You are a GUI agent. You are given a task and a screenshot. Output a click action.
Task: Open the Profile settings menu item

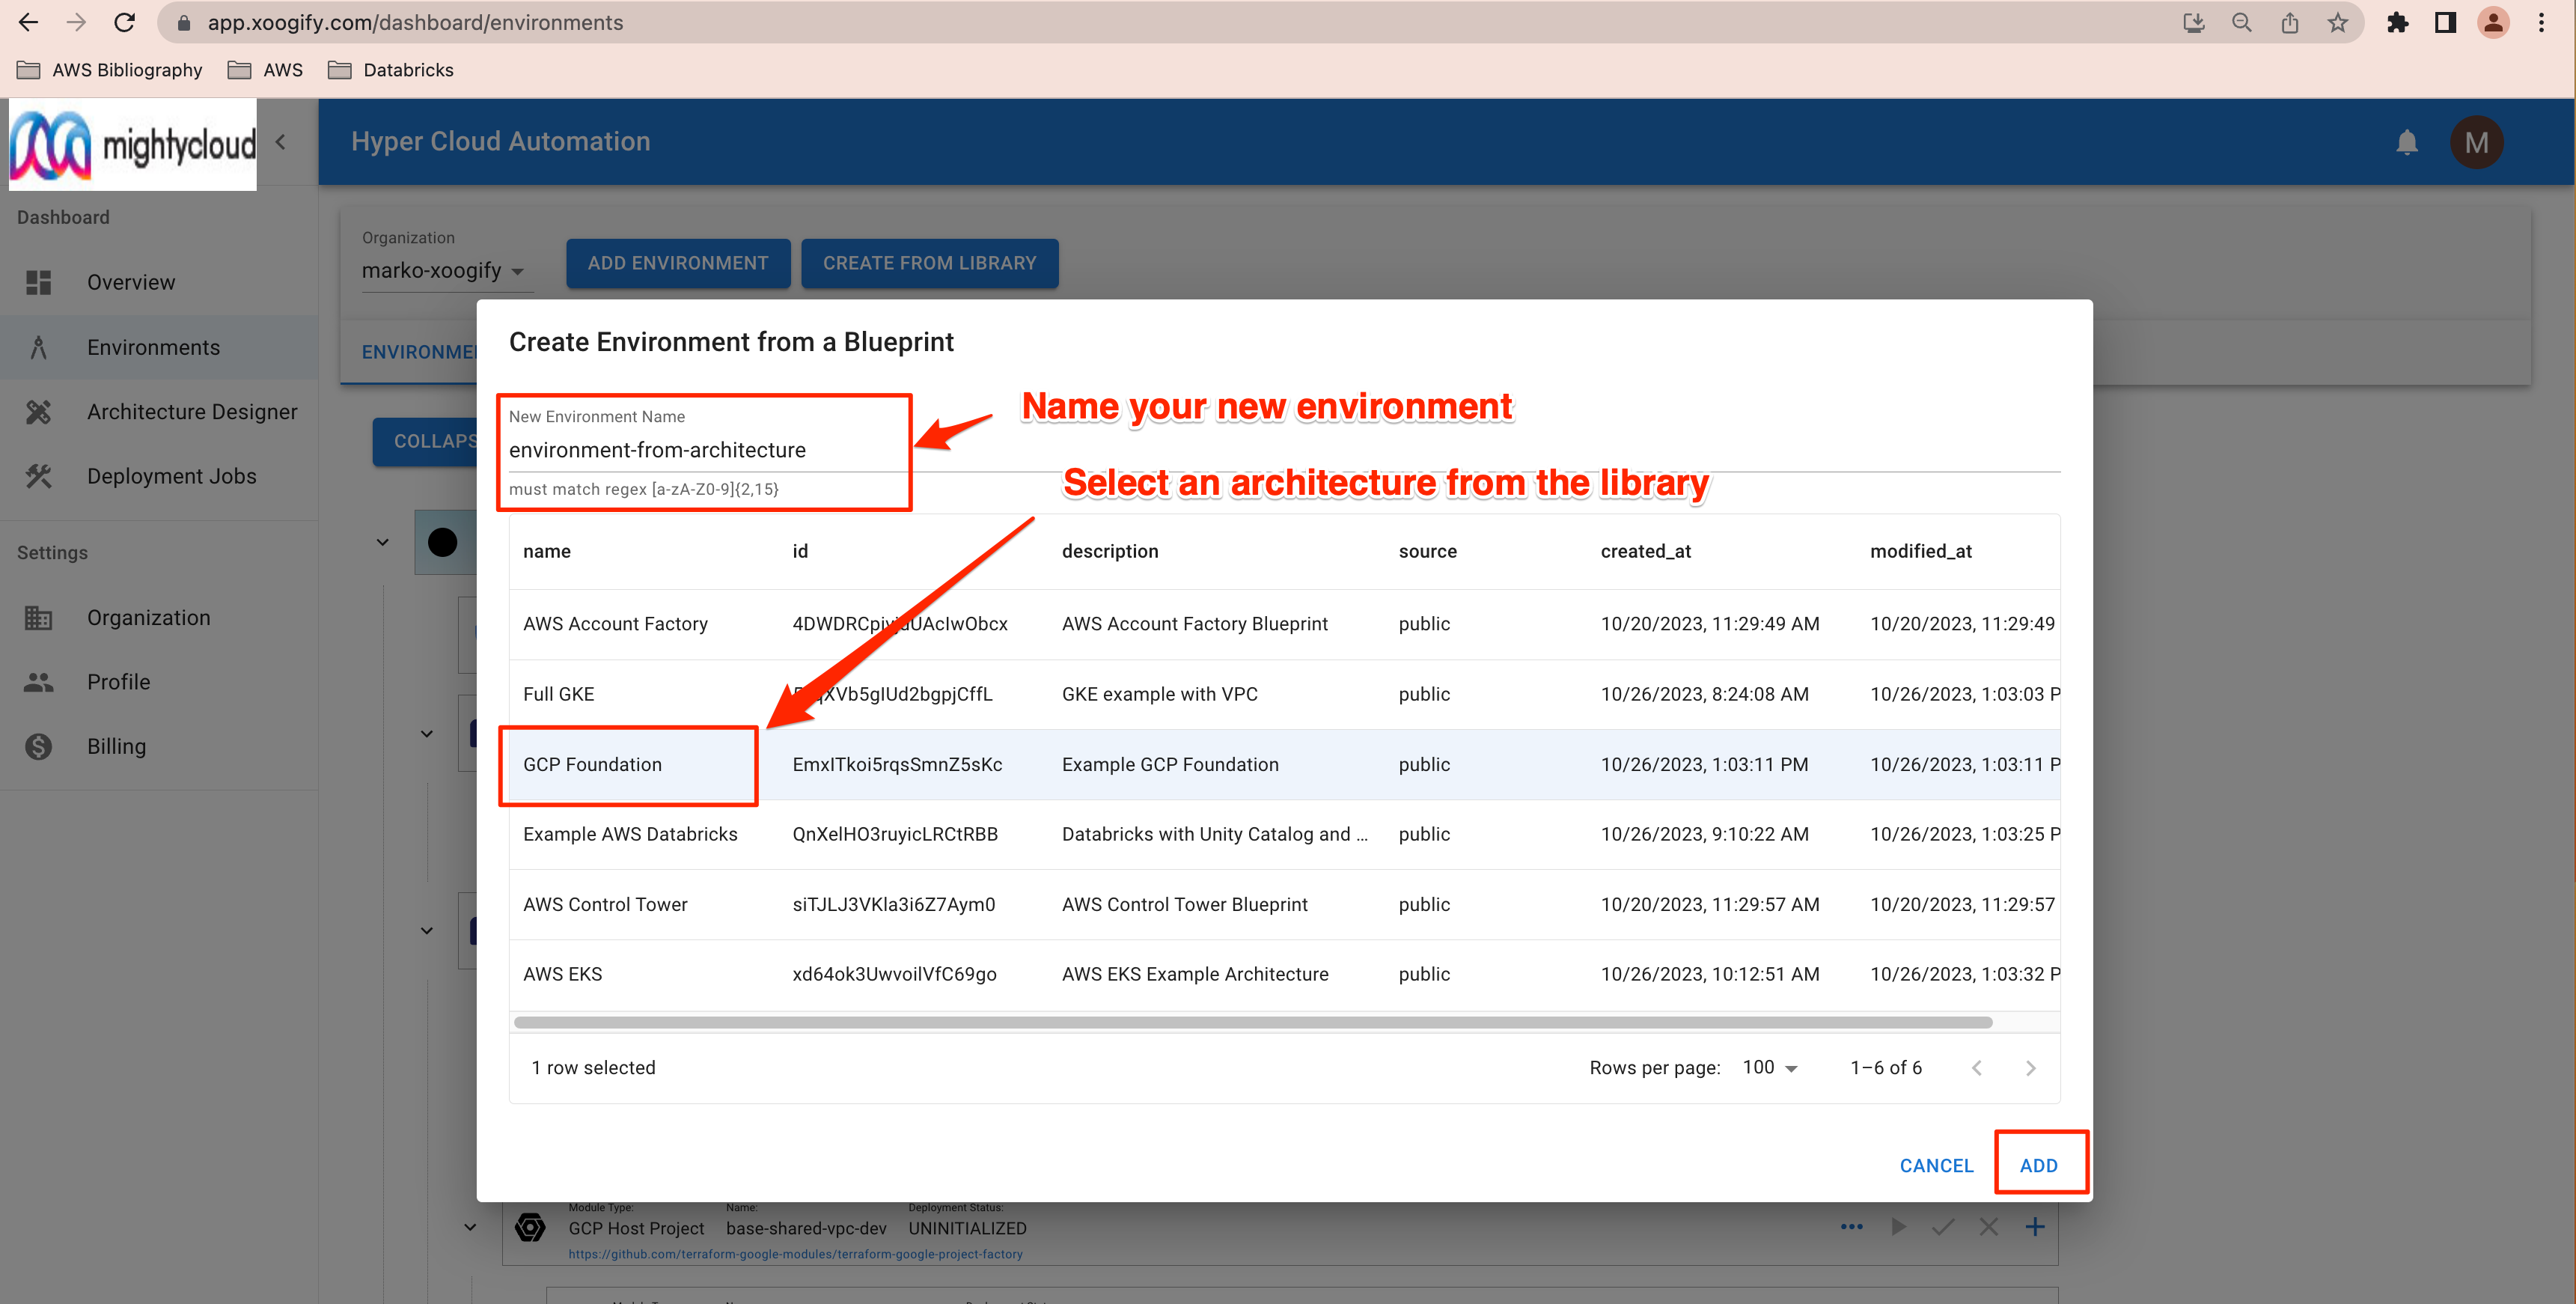(x=118, y=683)
